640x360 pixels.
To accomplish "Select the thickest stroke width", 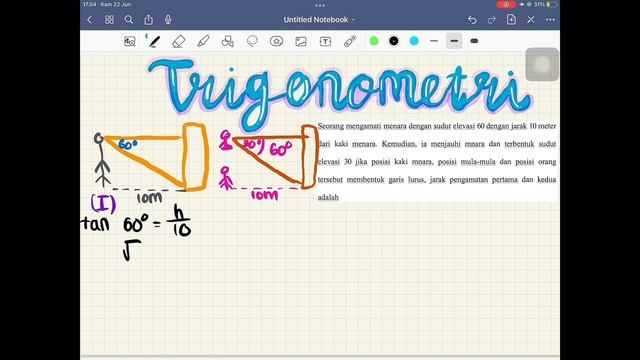I will point(474,41).
